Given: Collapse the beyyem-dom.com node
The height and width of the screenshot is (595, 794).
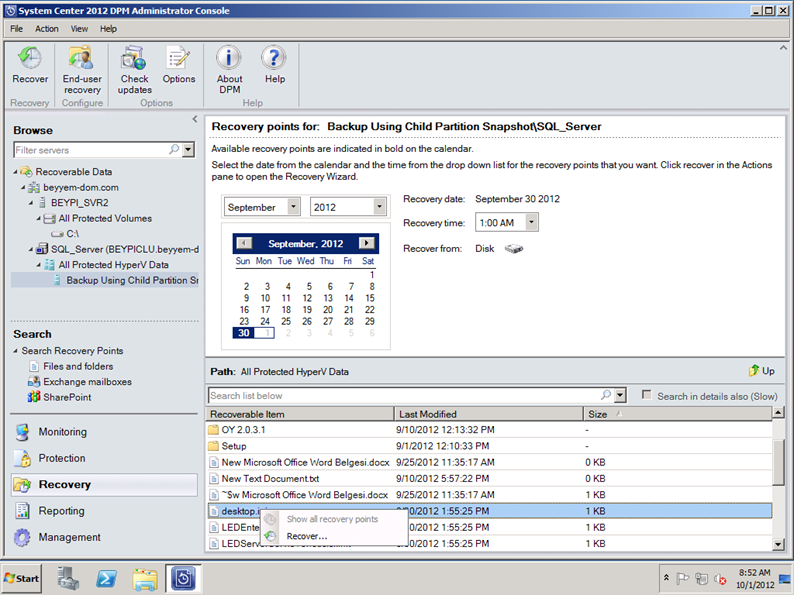Looking at the screenshot, I should (x=23, y=187).
